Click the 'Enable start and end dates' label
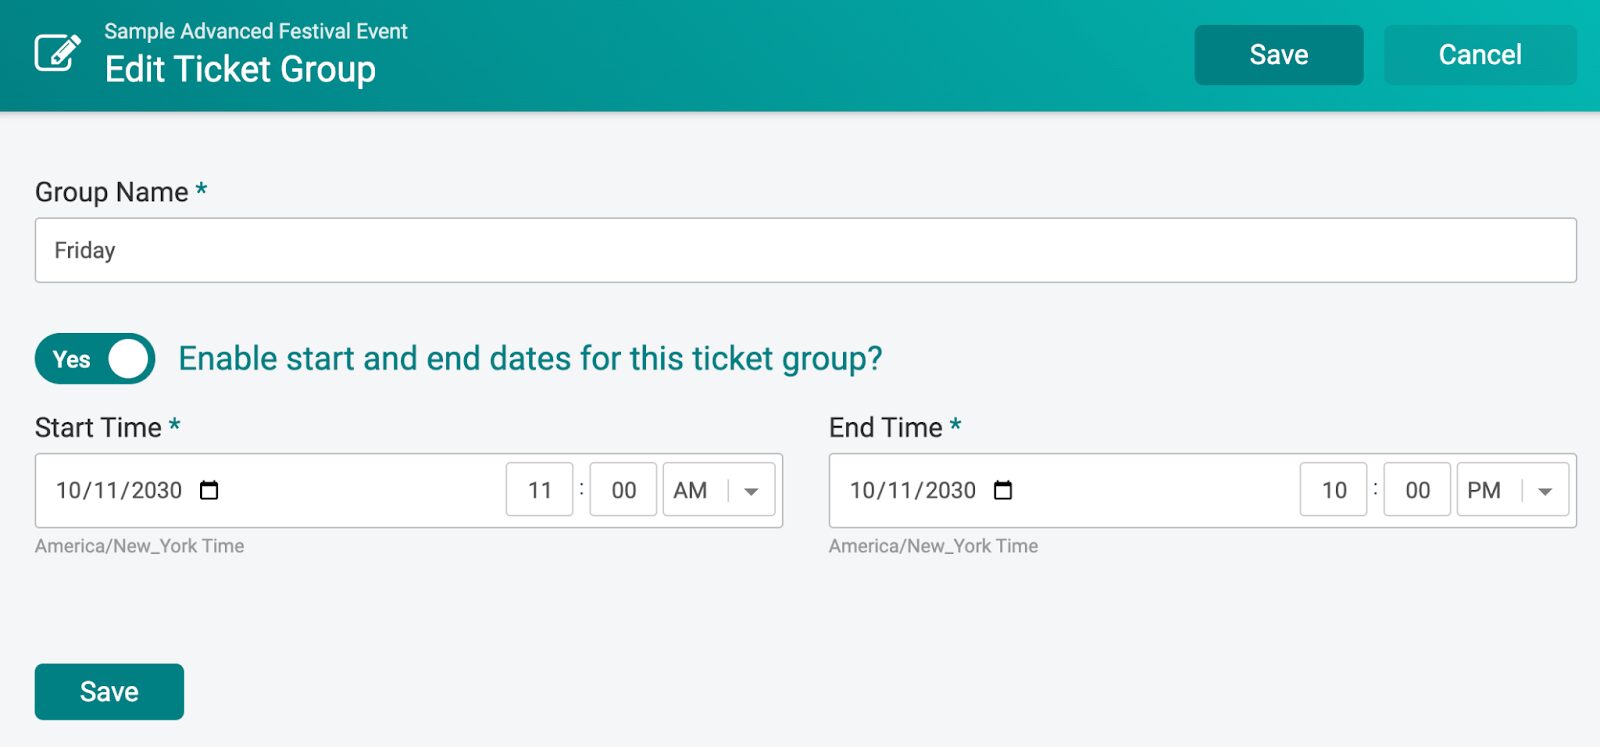1600x747 pixels. pos(530,358)
